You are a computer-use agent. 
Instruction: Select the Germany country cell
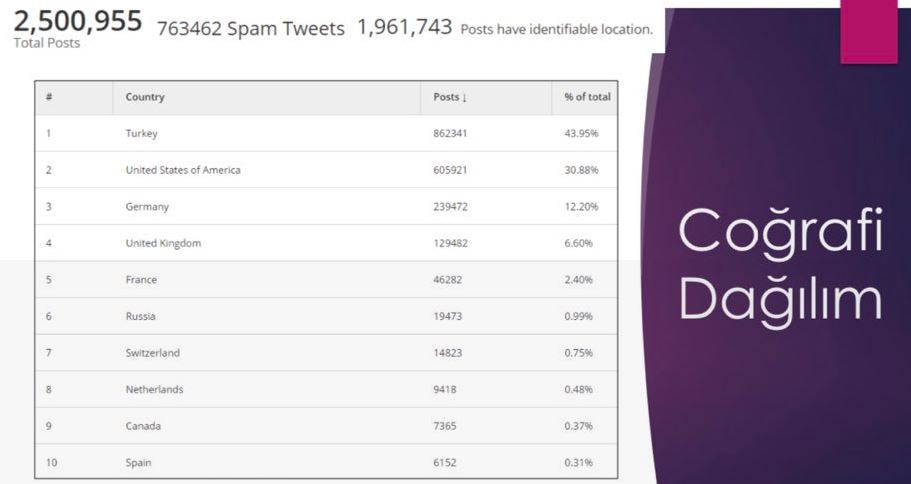pos(147,207)
